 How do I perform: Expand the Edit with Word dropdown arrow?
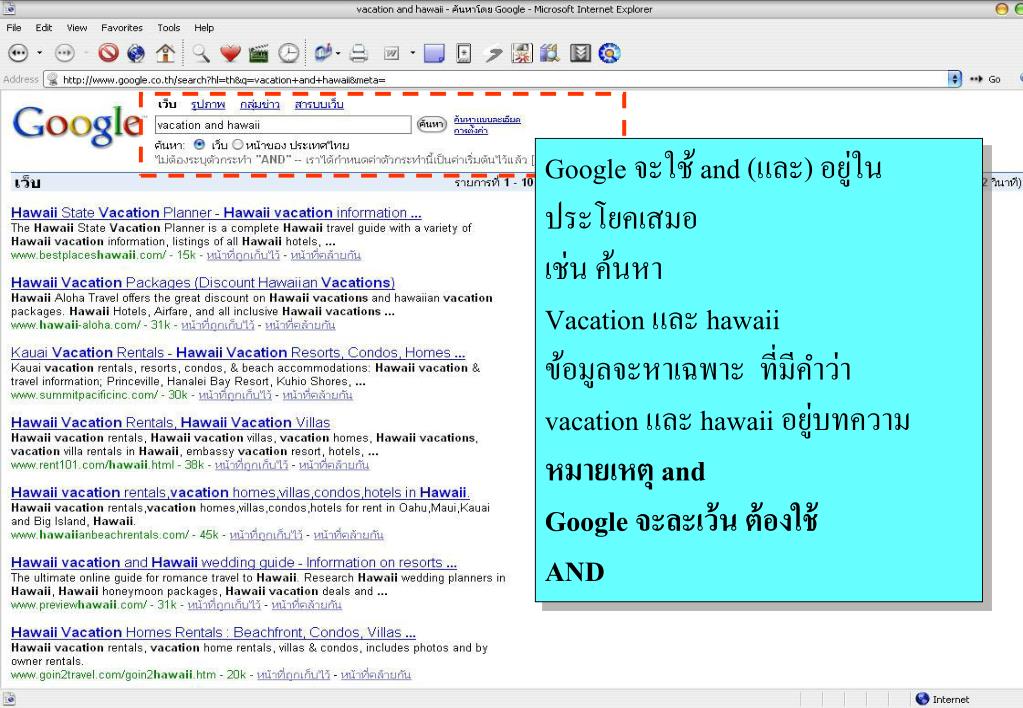tap(412, 53)
